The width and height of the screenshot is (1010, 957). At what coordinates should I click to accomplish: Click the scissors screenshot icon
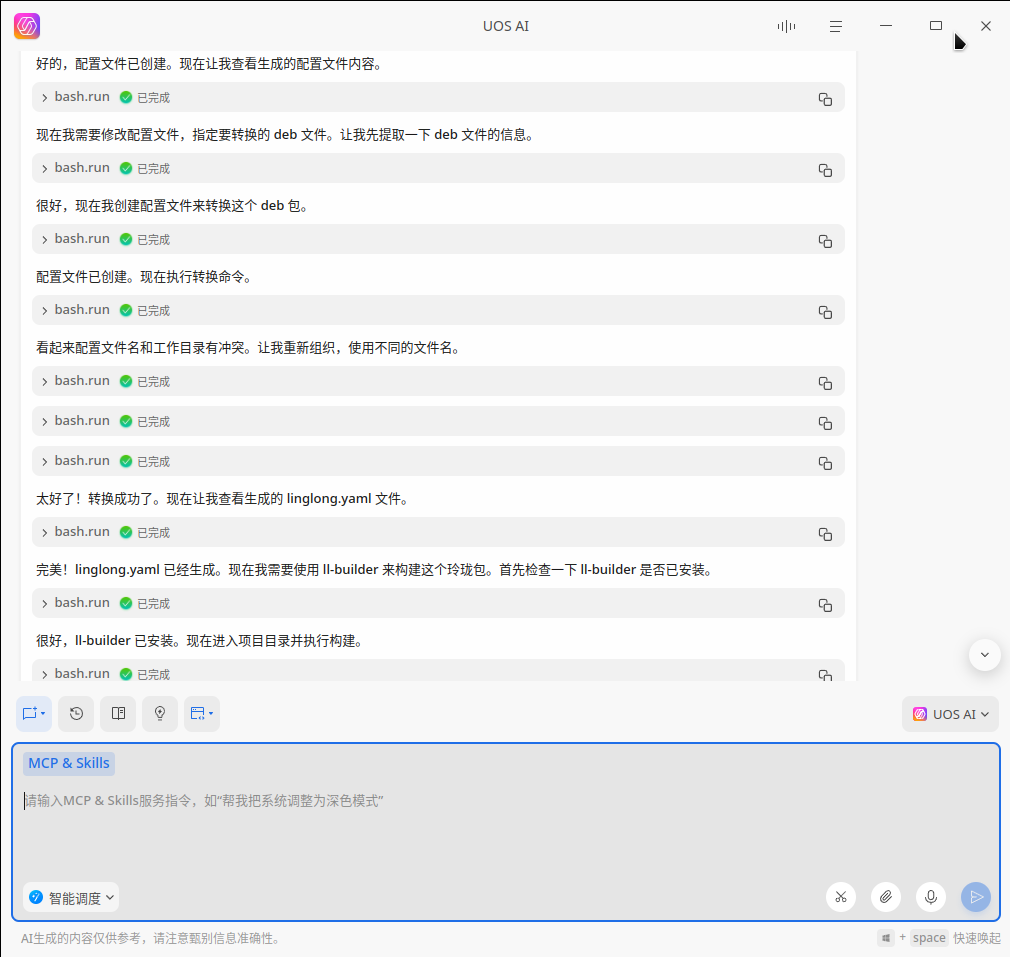(841, 897)
